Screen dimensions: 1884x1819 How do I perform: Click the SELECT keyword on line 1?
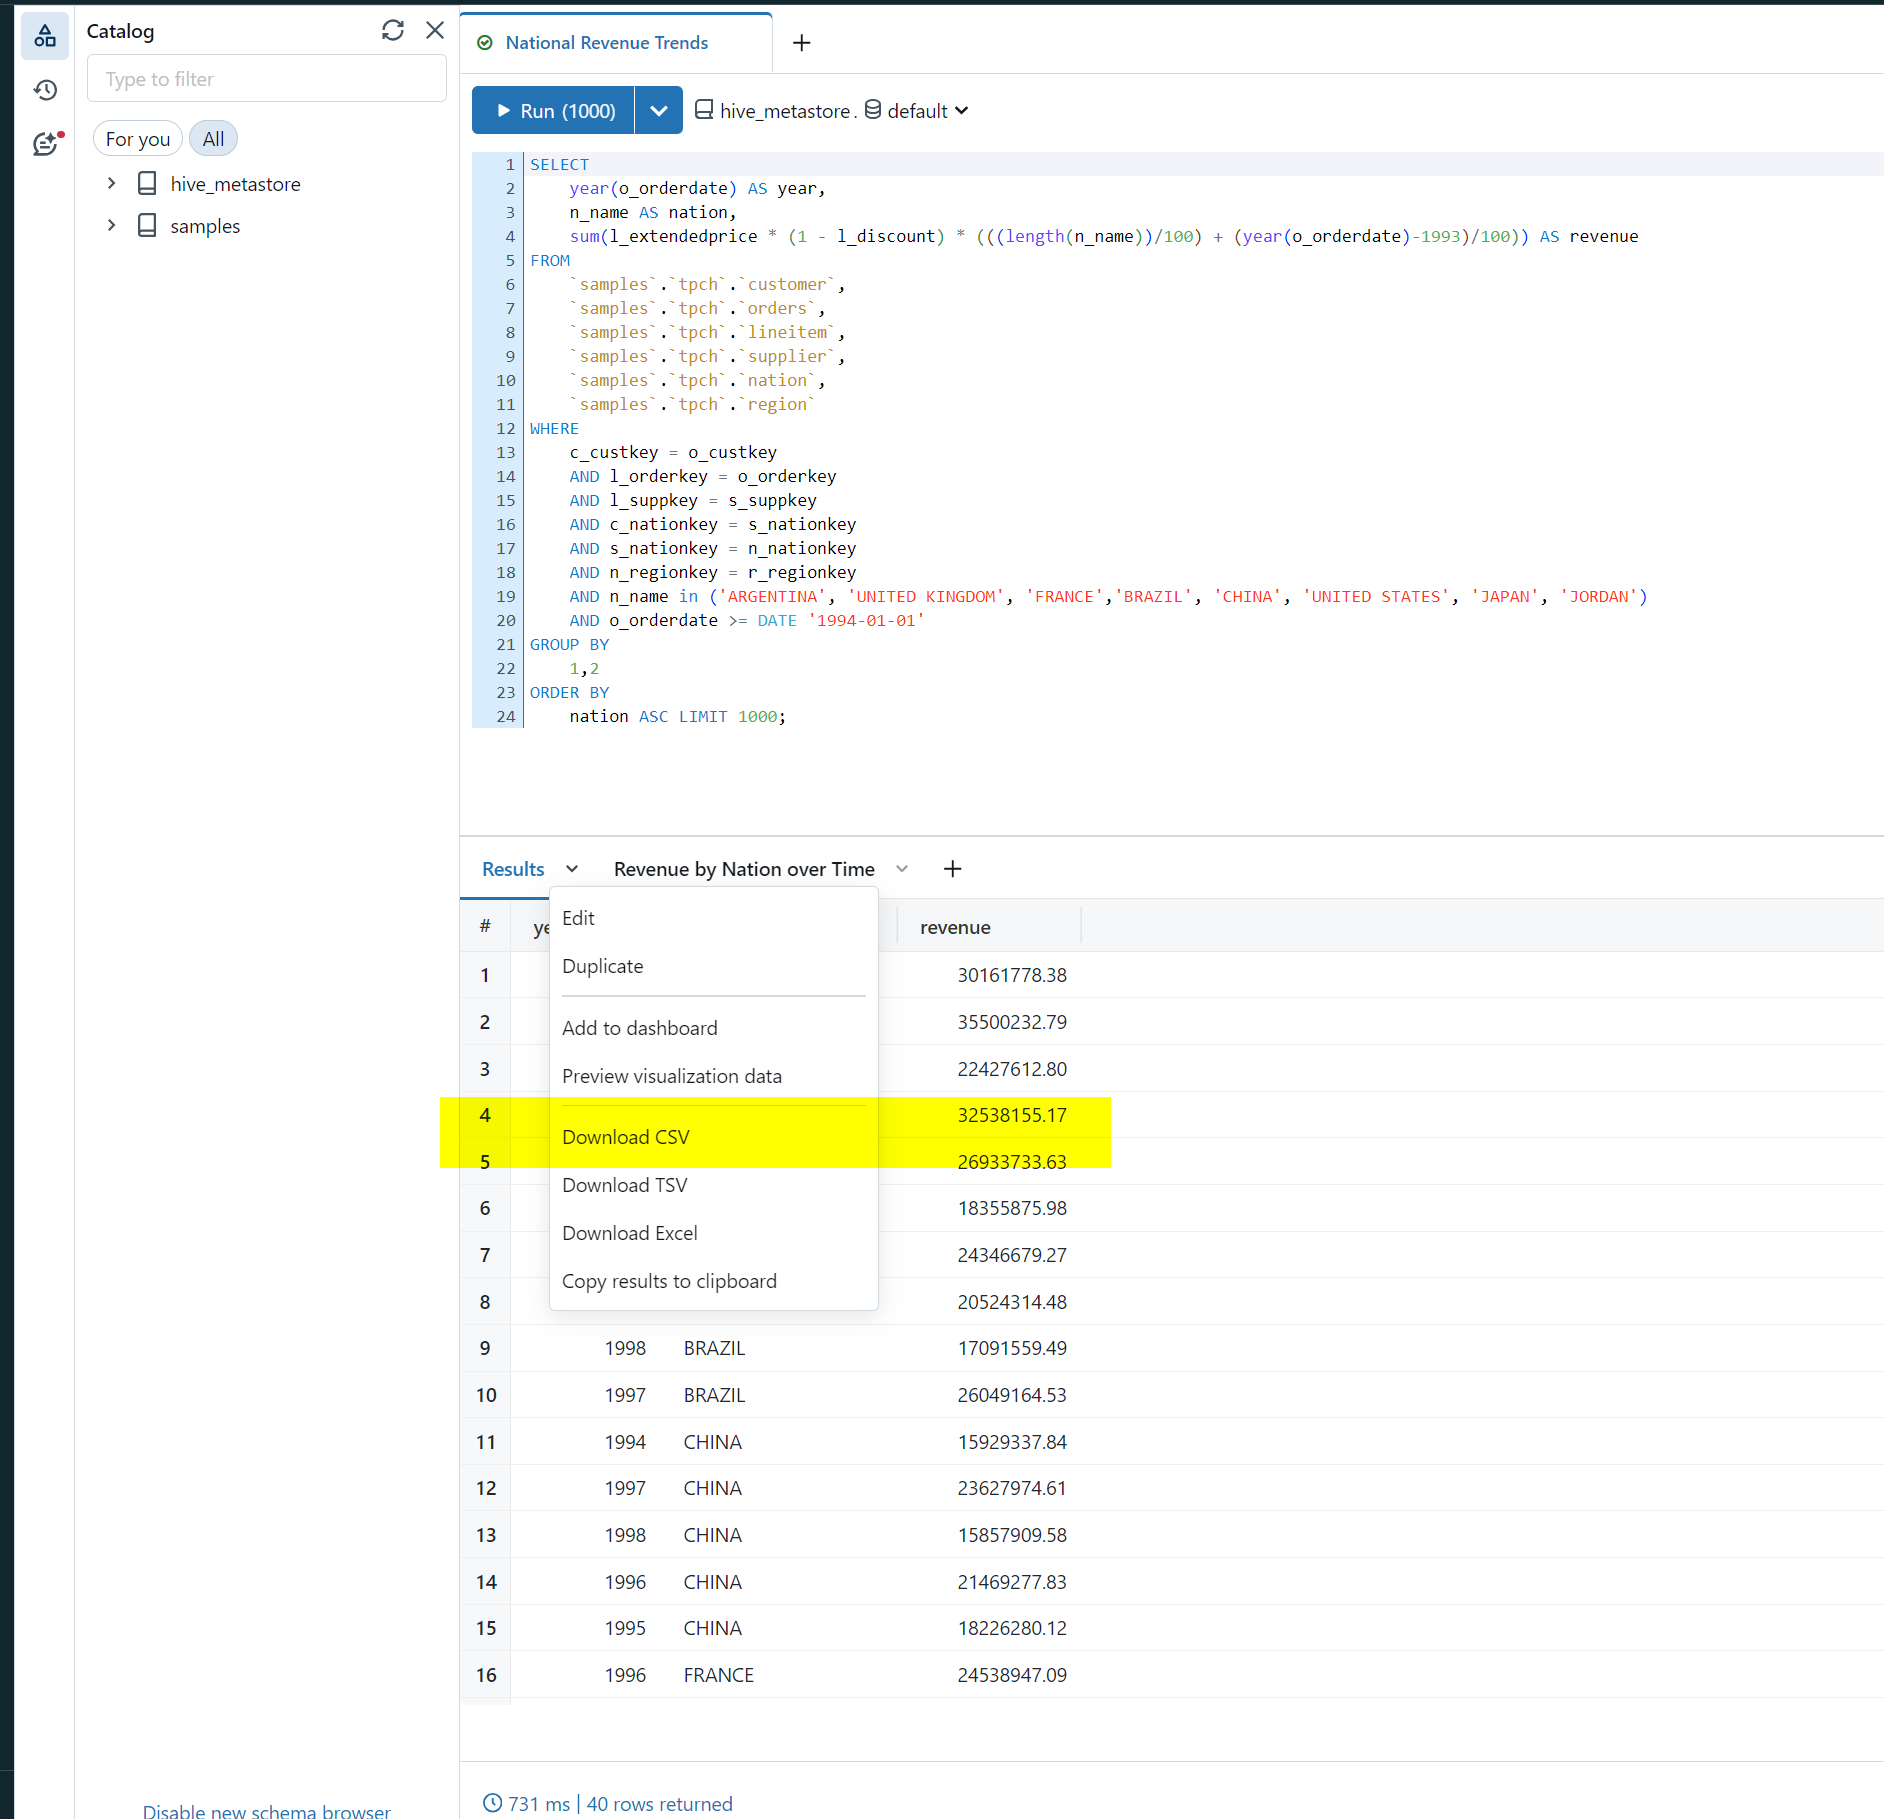[x=559, y=165]
